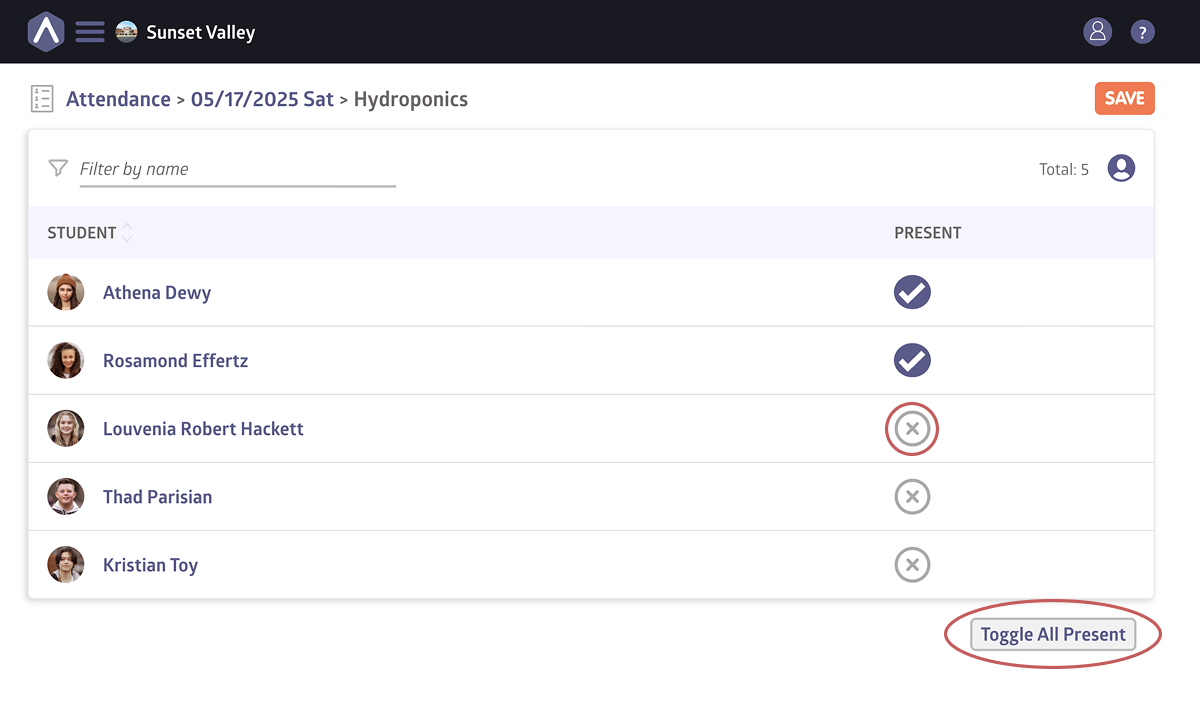Open the hamburger navigation menu
Viewport: 1200px width, 710px height.
tap(90, 32)
